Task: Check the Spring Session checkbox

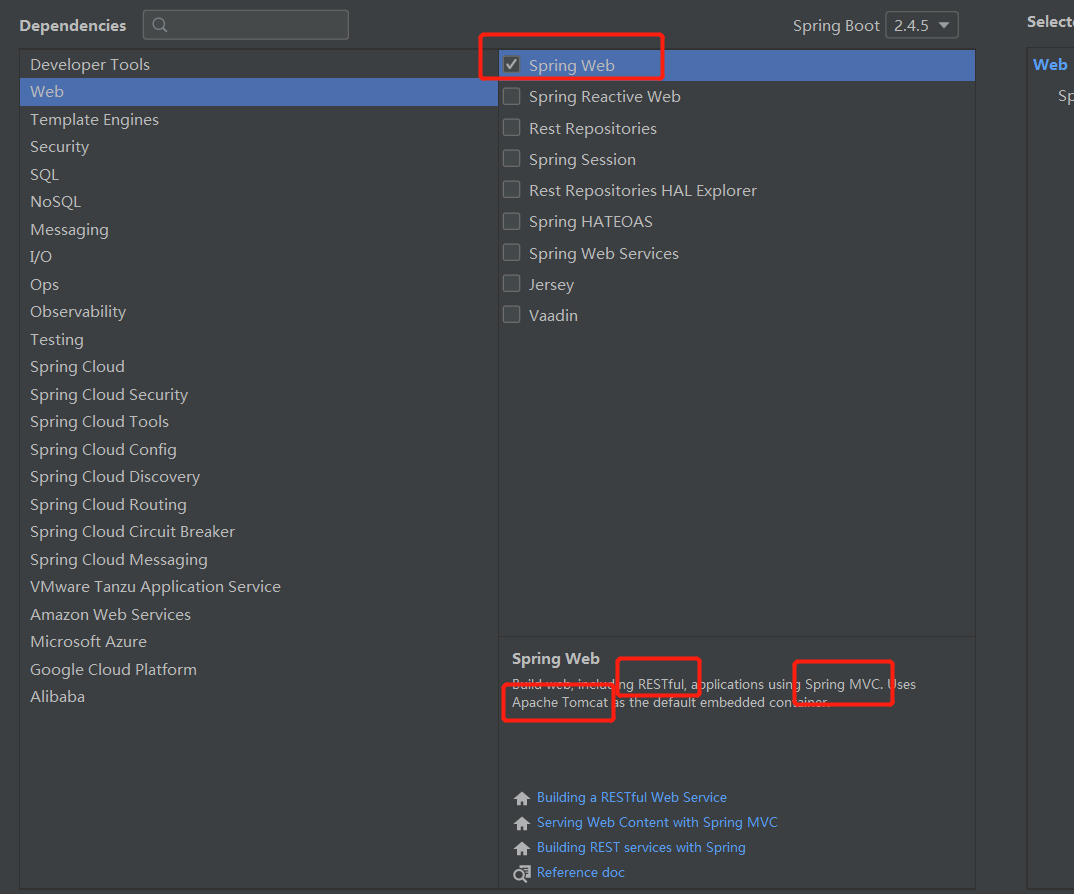Action: point(512,158)
